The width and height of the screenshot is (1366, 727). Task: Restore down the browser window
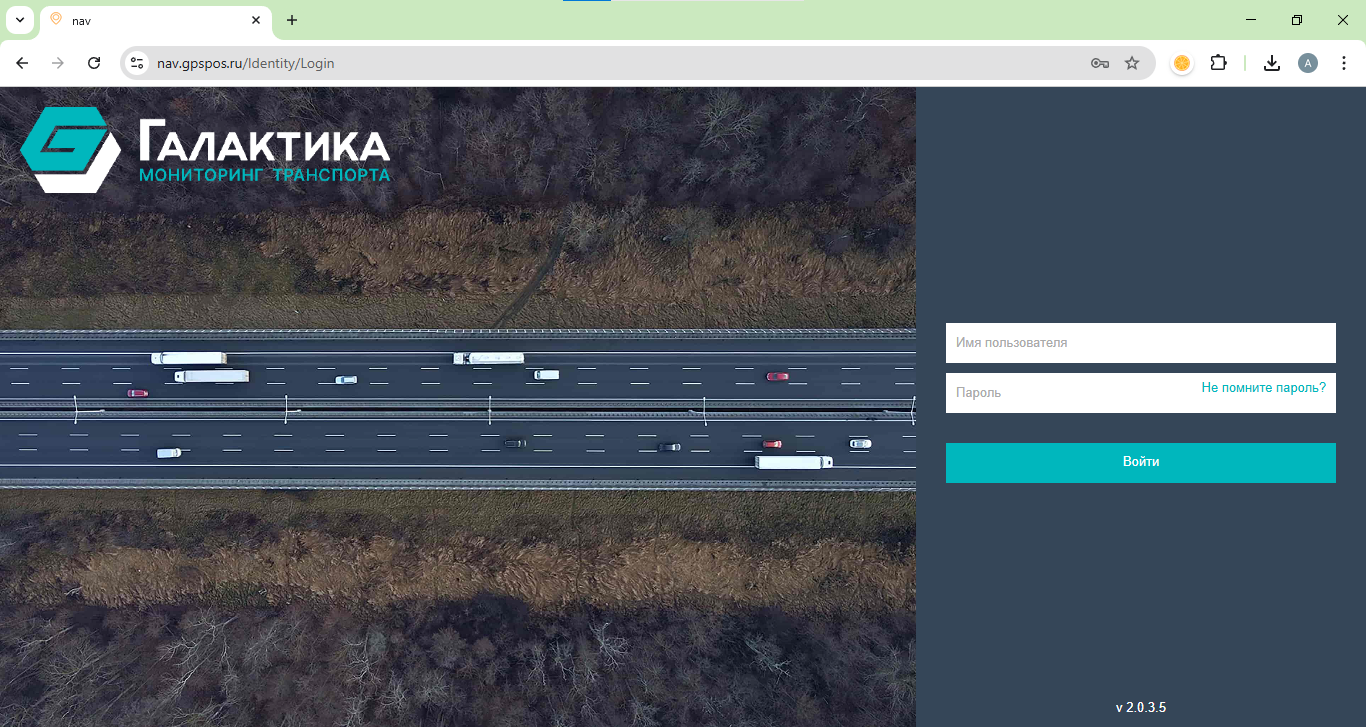click(1297, 20)
